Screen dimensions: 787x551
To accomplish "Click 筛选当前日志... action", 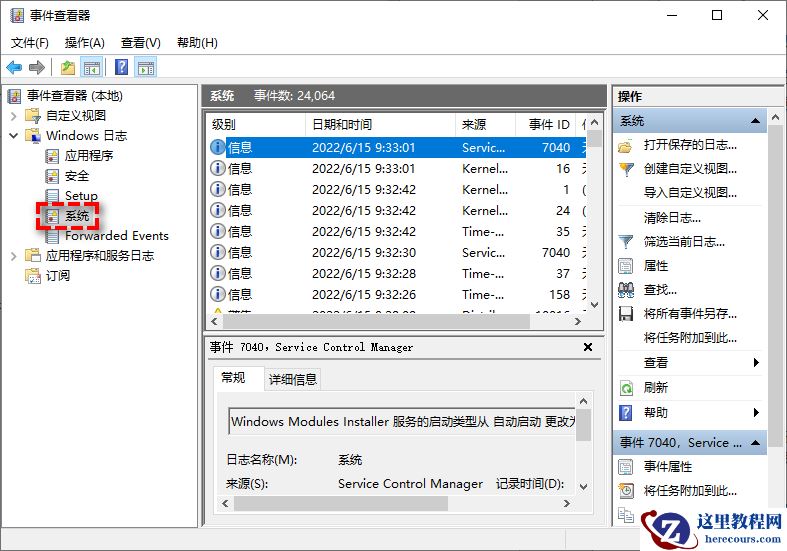I will (684, 242).
